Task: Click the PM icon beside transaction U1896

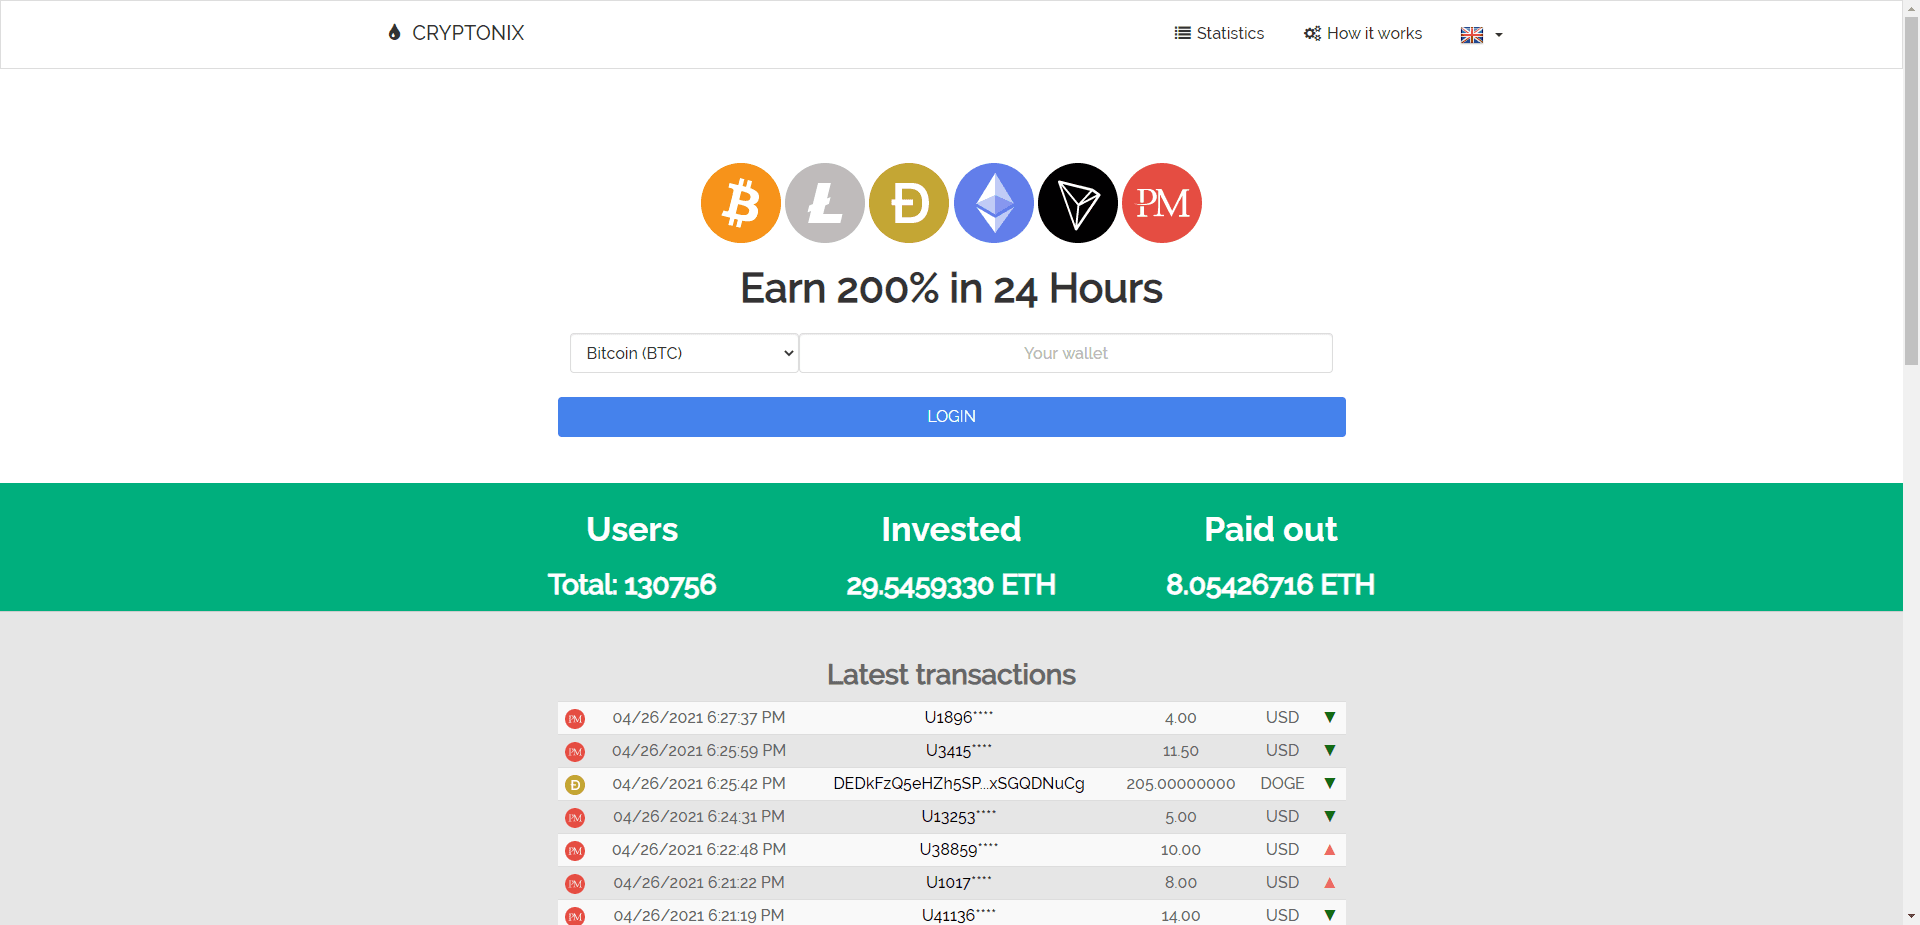Action: [575, 718]
